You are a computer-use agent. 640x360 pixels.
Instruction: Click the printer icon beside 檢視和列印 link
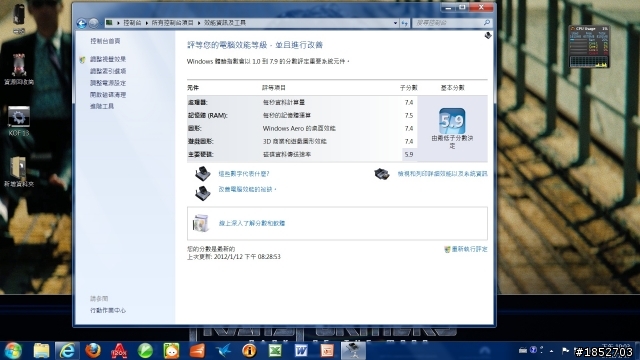382,173
